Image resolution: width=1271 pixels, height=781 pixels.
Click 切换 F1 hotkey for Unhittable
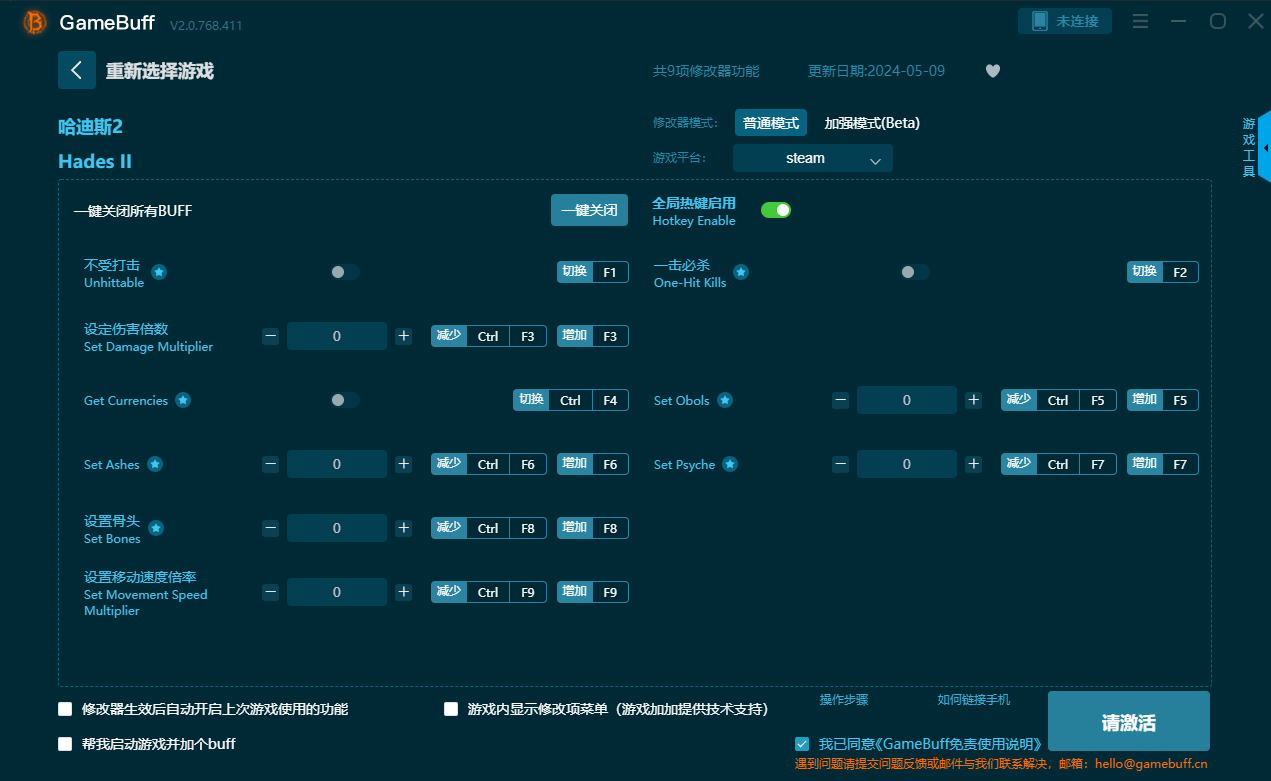click(x=593, y=272)
